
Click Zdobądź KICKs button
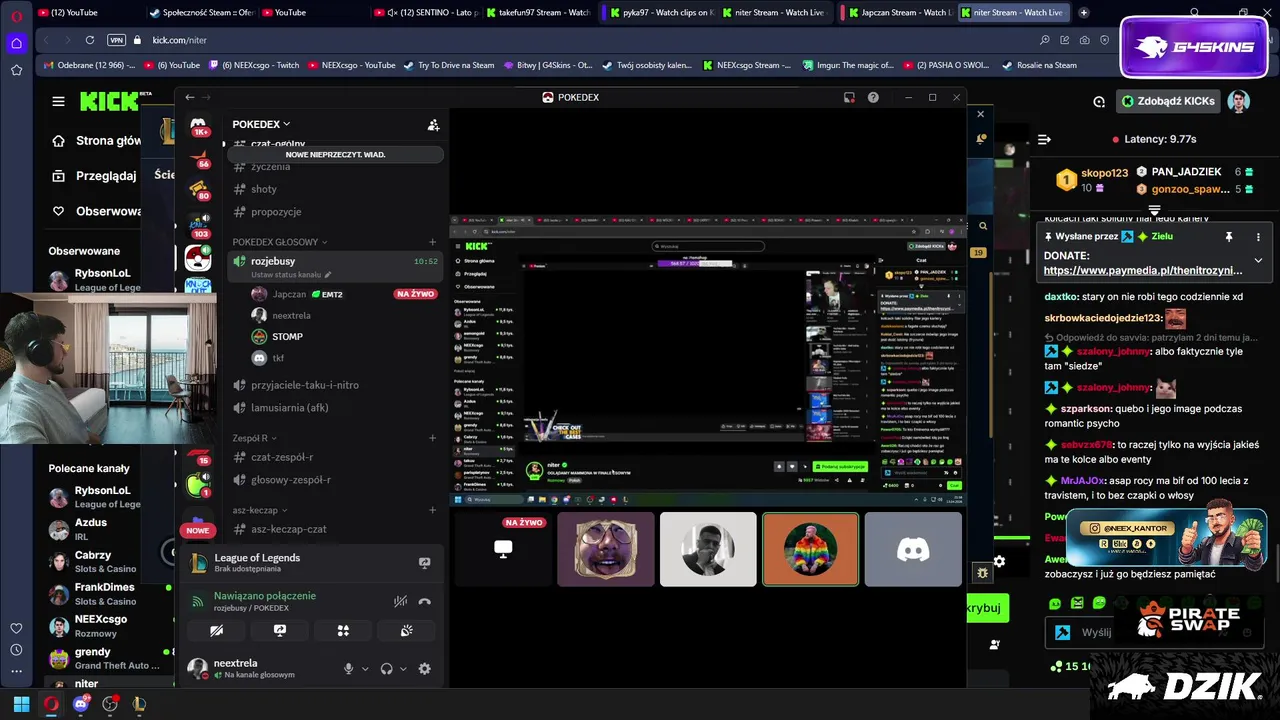(1167, 101)
